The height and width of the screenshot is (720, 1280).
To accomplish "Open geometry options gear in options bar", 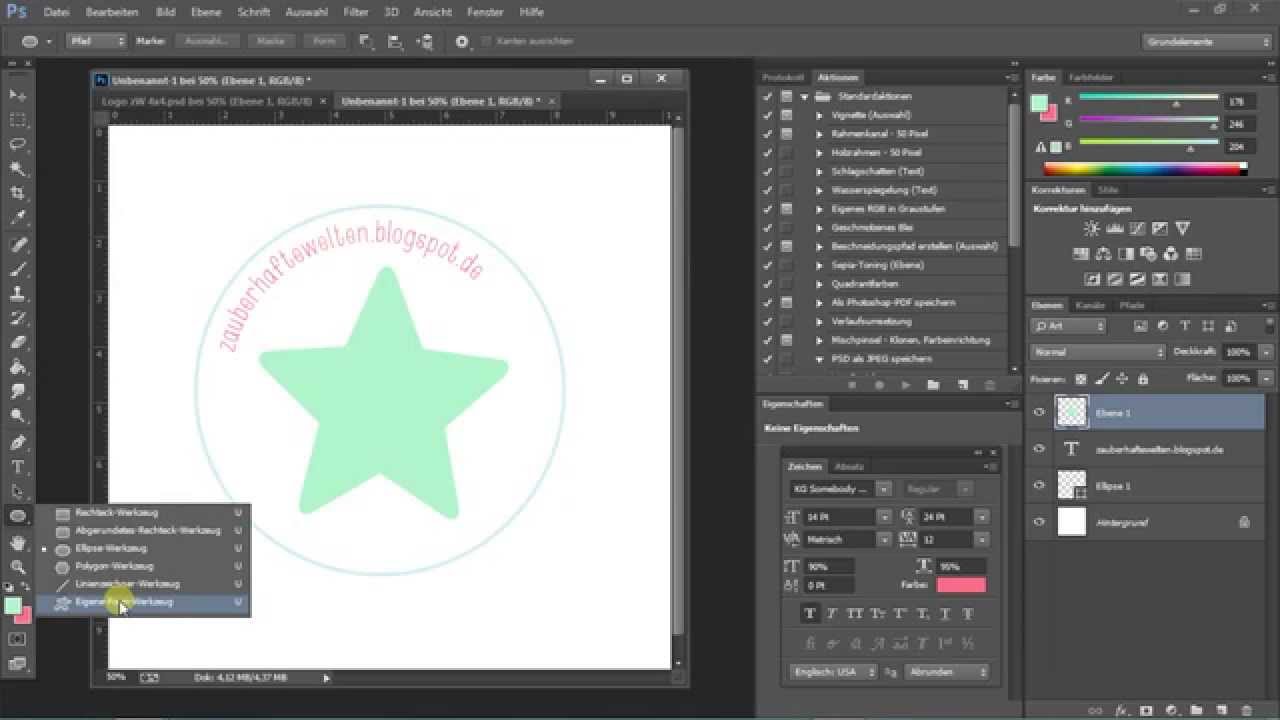I will pyautogui.click(x=462, y=42).
